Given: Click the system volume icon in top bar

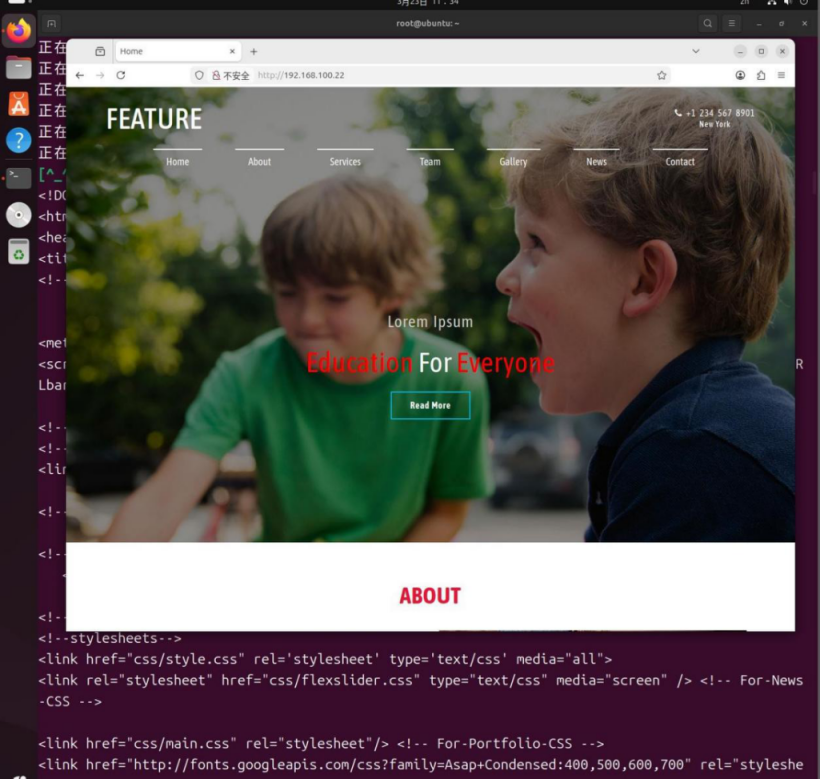Looking at the screenshot, I should [x=787, y=3].
